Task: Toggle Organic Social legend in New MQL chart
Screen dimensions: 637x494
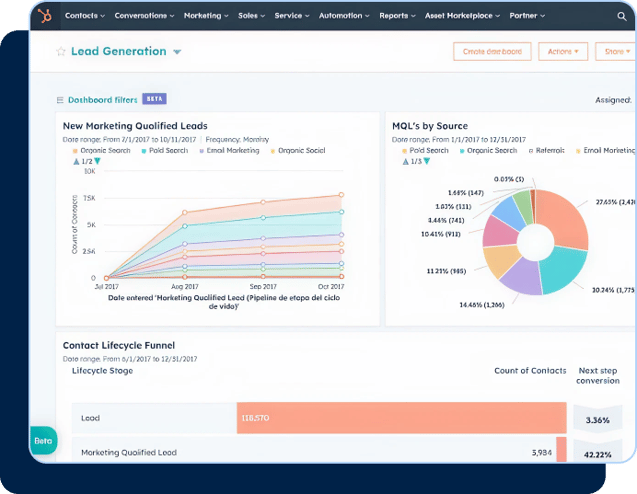Action: pyautogui.click(x=298, y=151)
